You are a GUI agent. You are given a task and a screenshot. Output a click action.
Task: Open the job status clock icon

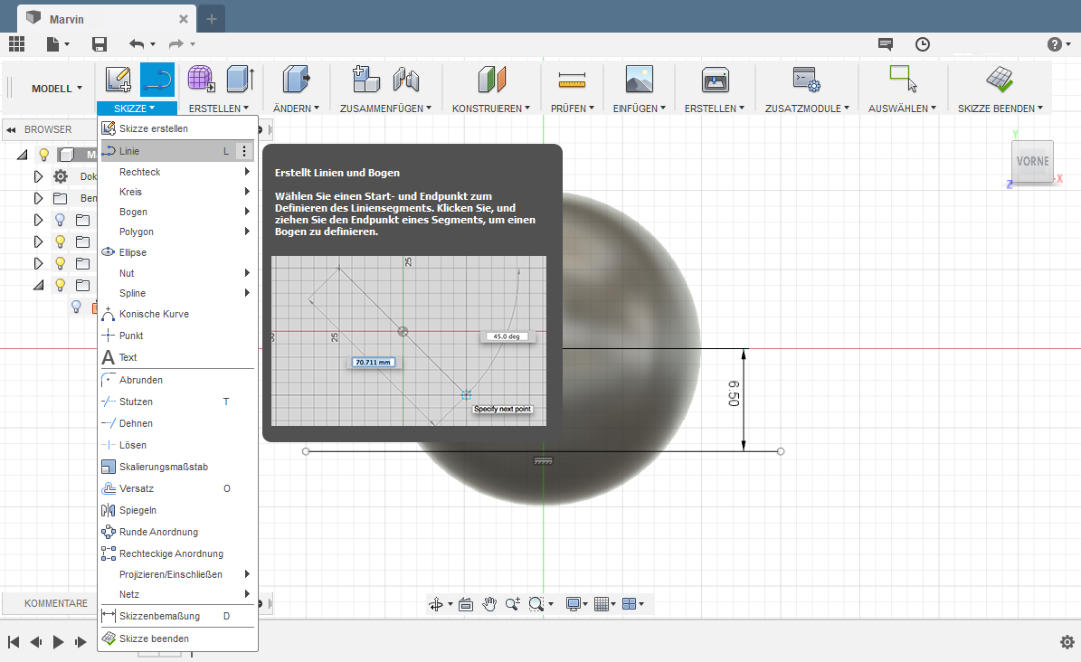pyautogui.click(x=922, y=44)
